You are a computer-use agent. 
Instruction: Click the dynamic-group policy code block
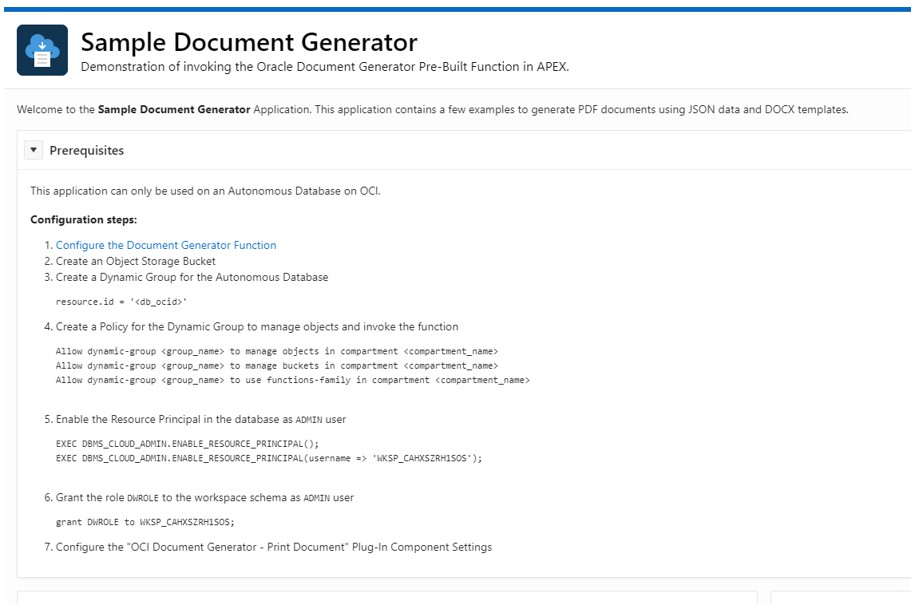pos(290,365)
